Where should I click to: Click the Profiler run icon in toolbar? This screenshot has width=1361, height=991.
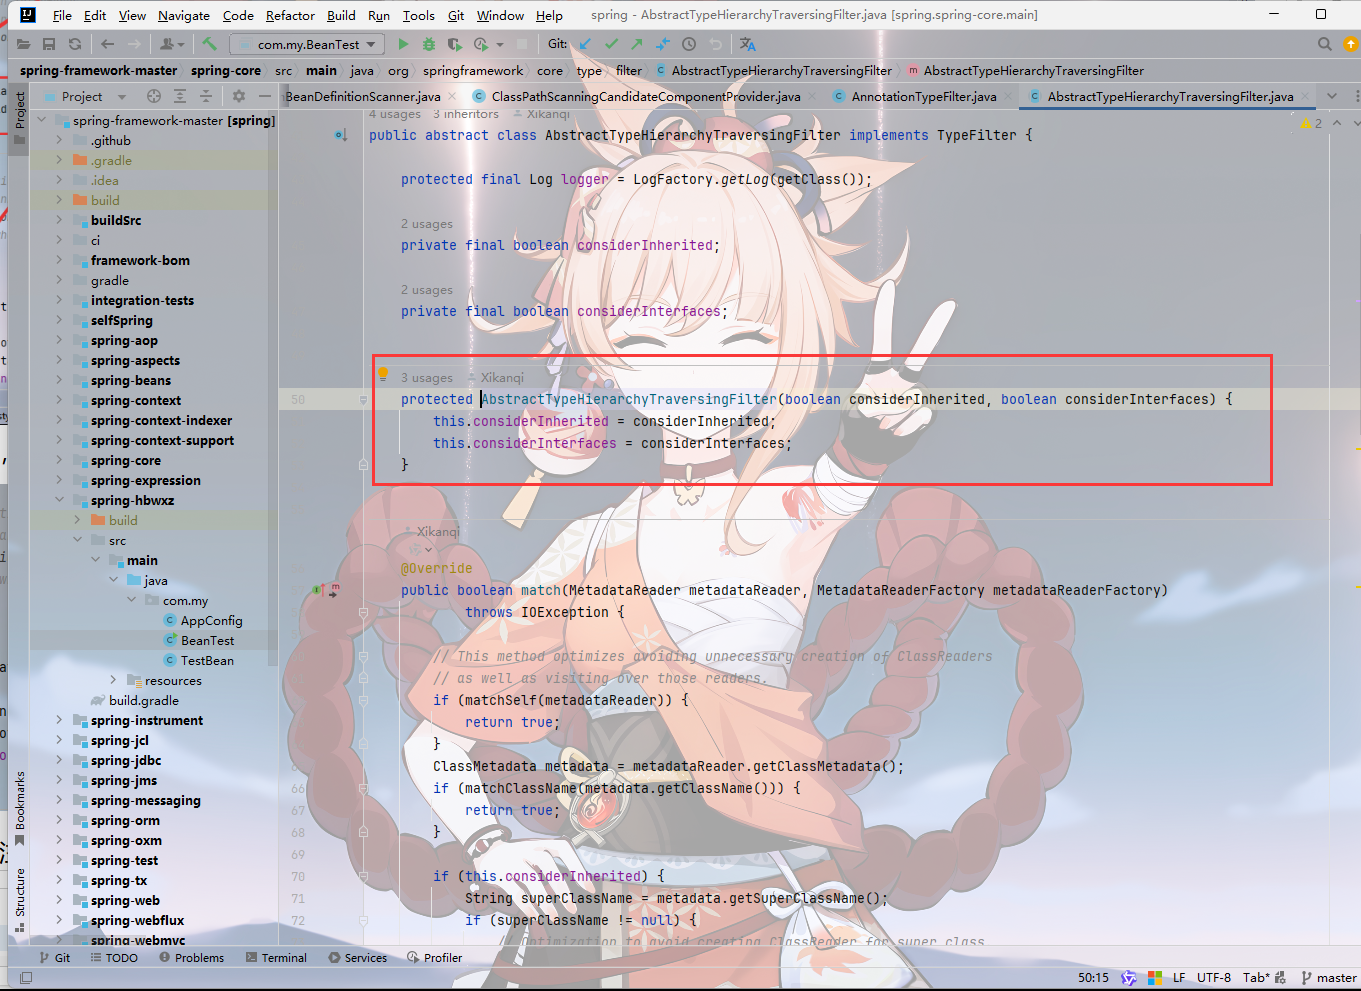480,44
